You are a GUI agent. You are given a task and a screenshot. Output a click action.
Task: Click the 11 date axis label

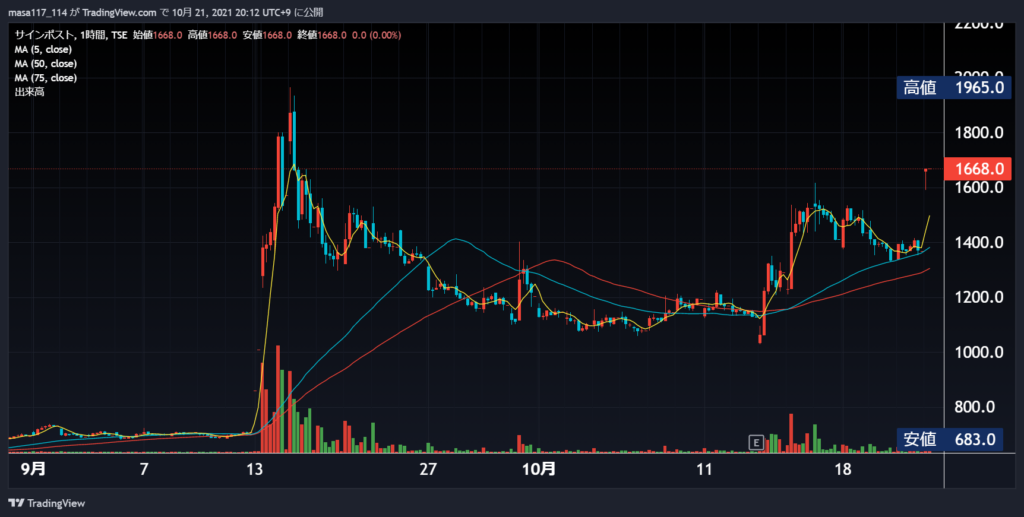(704, 469)
